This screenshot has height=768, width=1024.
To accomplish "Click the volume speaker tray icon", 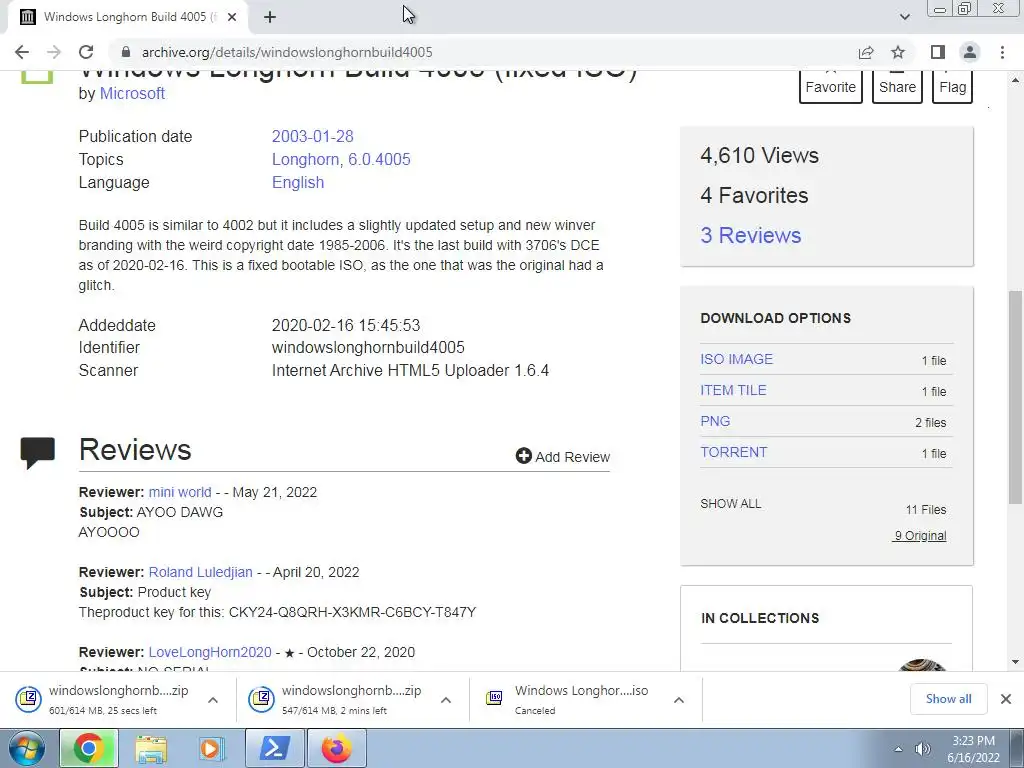I will 923,749.
